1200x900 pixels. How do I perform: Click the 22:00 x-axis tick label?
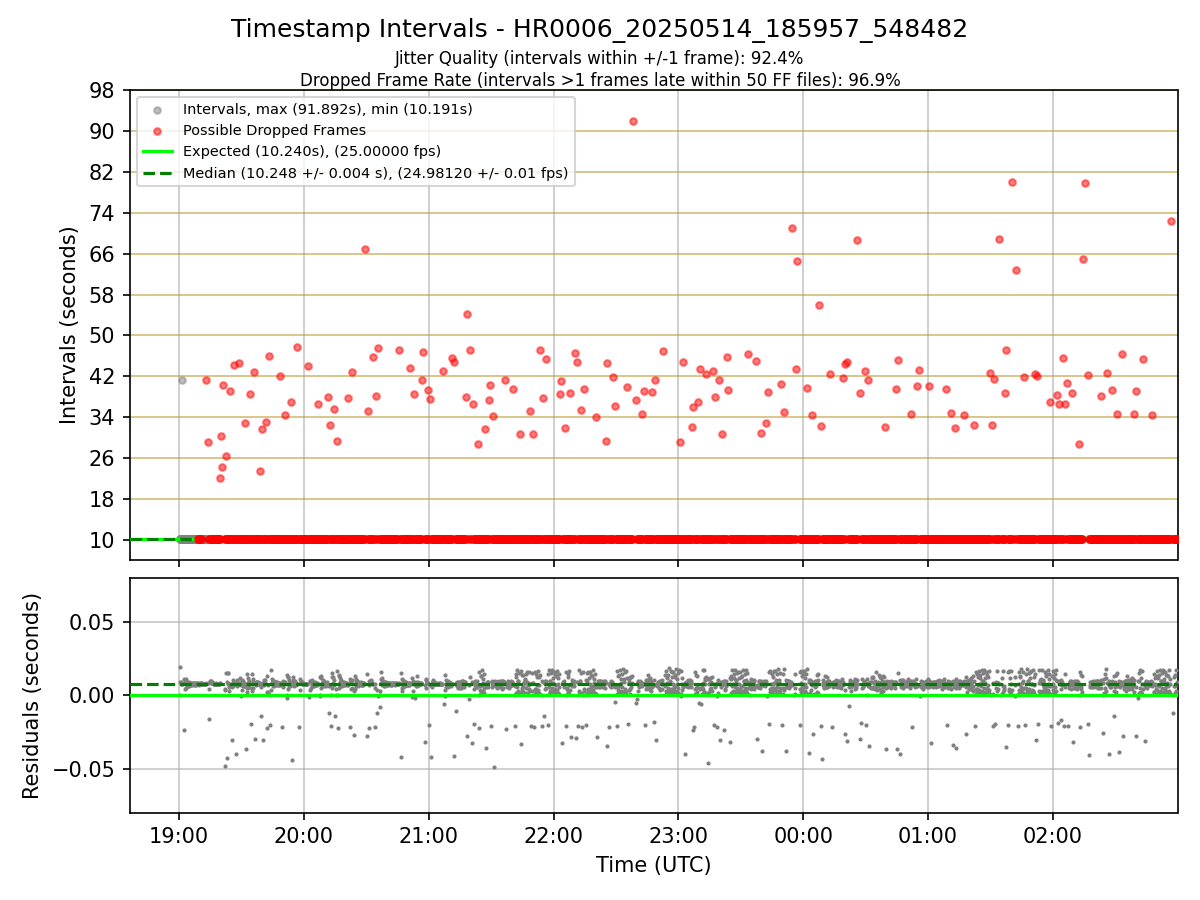point(553,835)
